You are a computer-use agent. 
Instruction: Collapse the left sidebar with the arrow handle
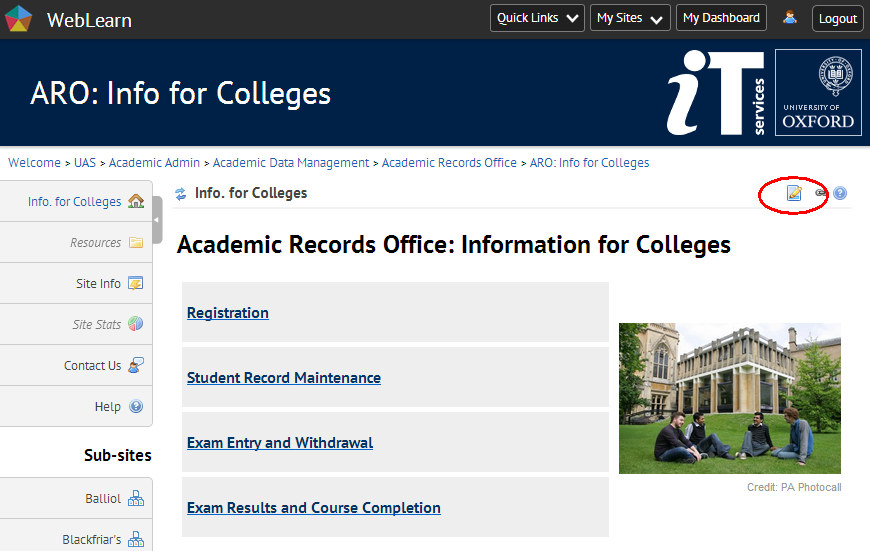tap(157, 220)
